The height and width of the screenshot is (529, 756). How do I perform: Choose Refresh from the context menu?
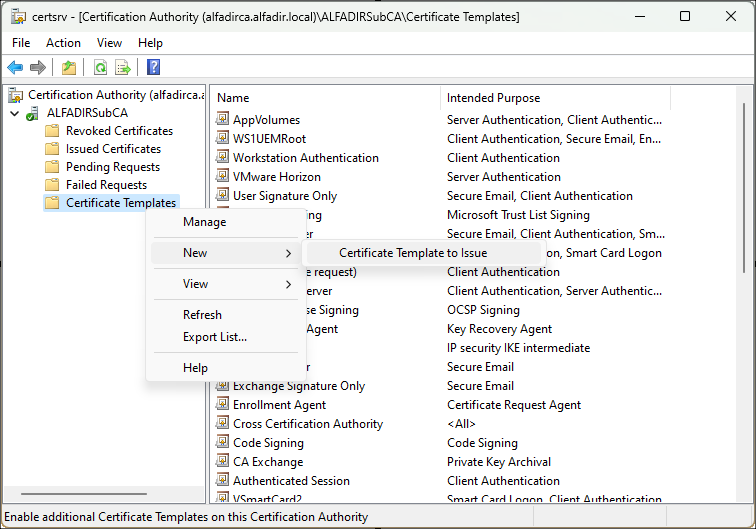tap(226, 315)
